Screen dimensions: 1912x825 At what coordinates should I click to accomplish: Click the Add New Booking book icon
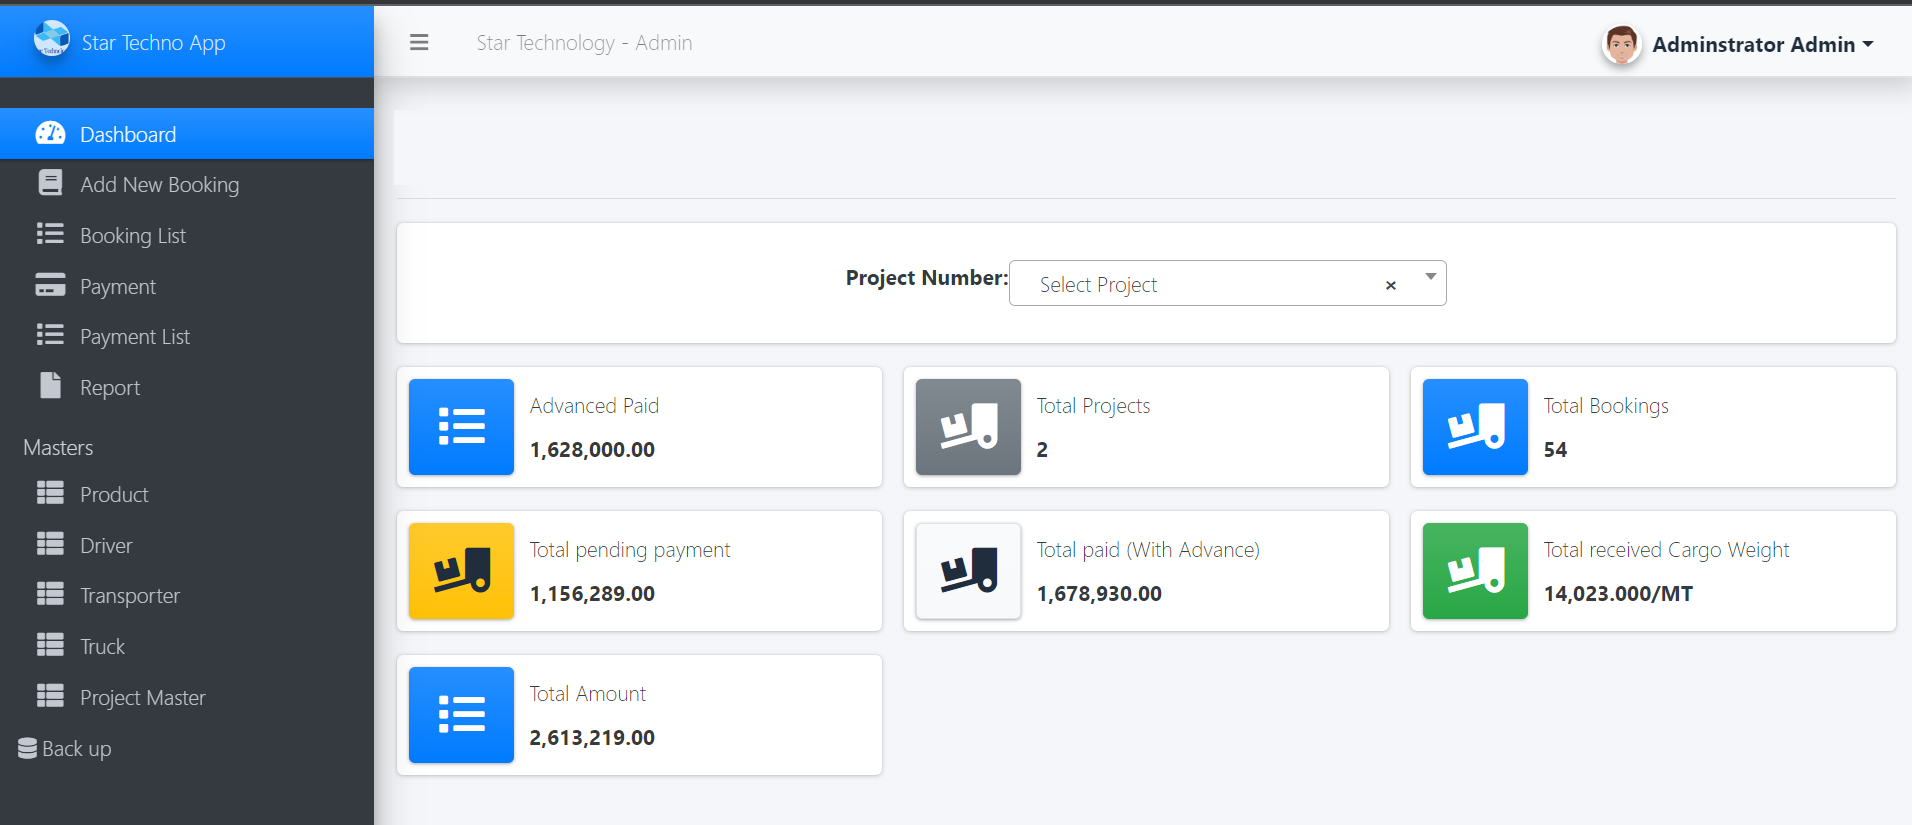coord(50,183)
